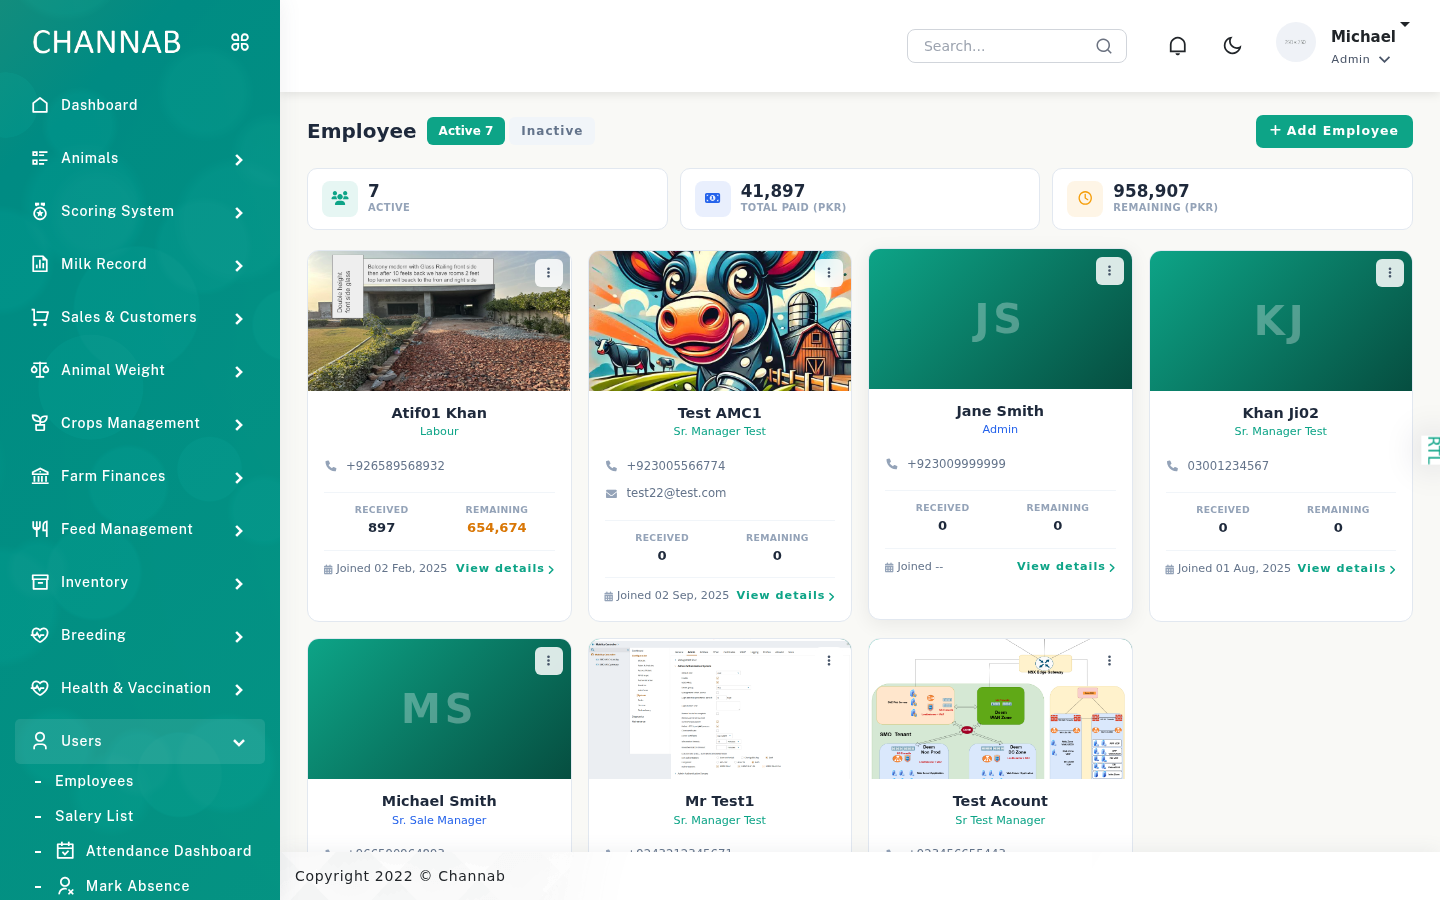
Task: Click the Users person icon
Action: [40, 741]
